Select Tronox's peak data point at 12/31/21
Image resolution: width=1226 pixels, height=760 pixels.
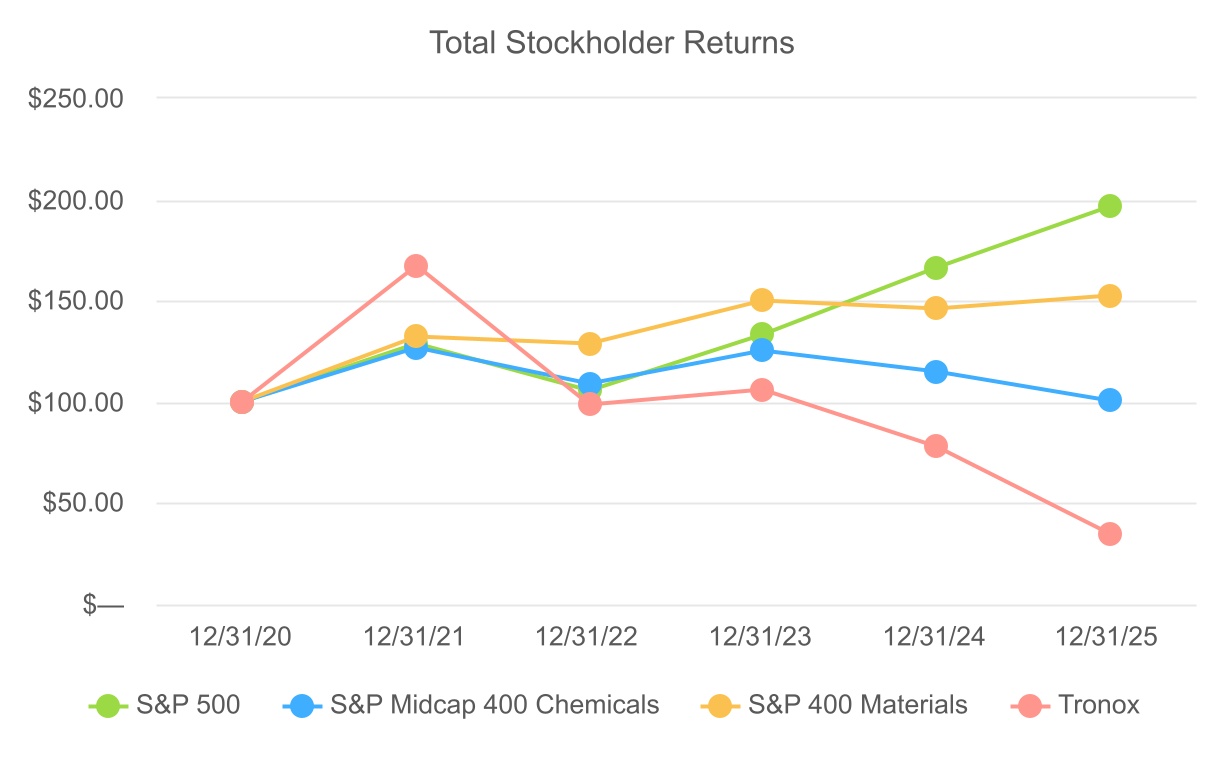coord(416,266)
